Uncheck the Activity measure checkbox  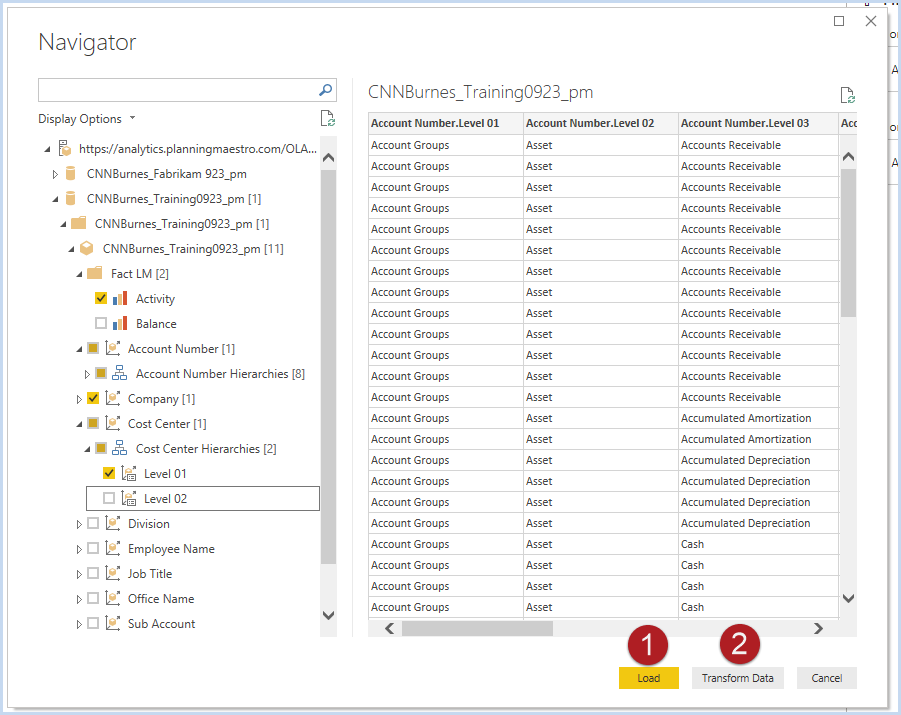click(101, 298)
